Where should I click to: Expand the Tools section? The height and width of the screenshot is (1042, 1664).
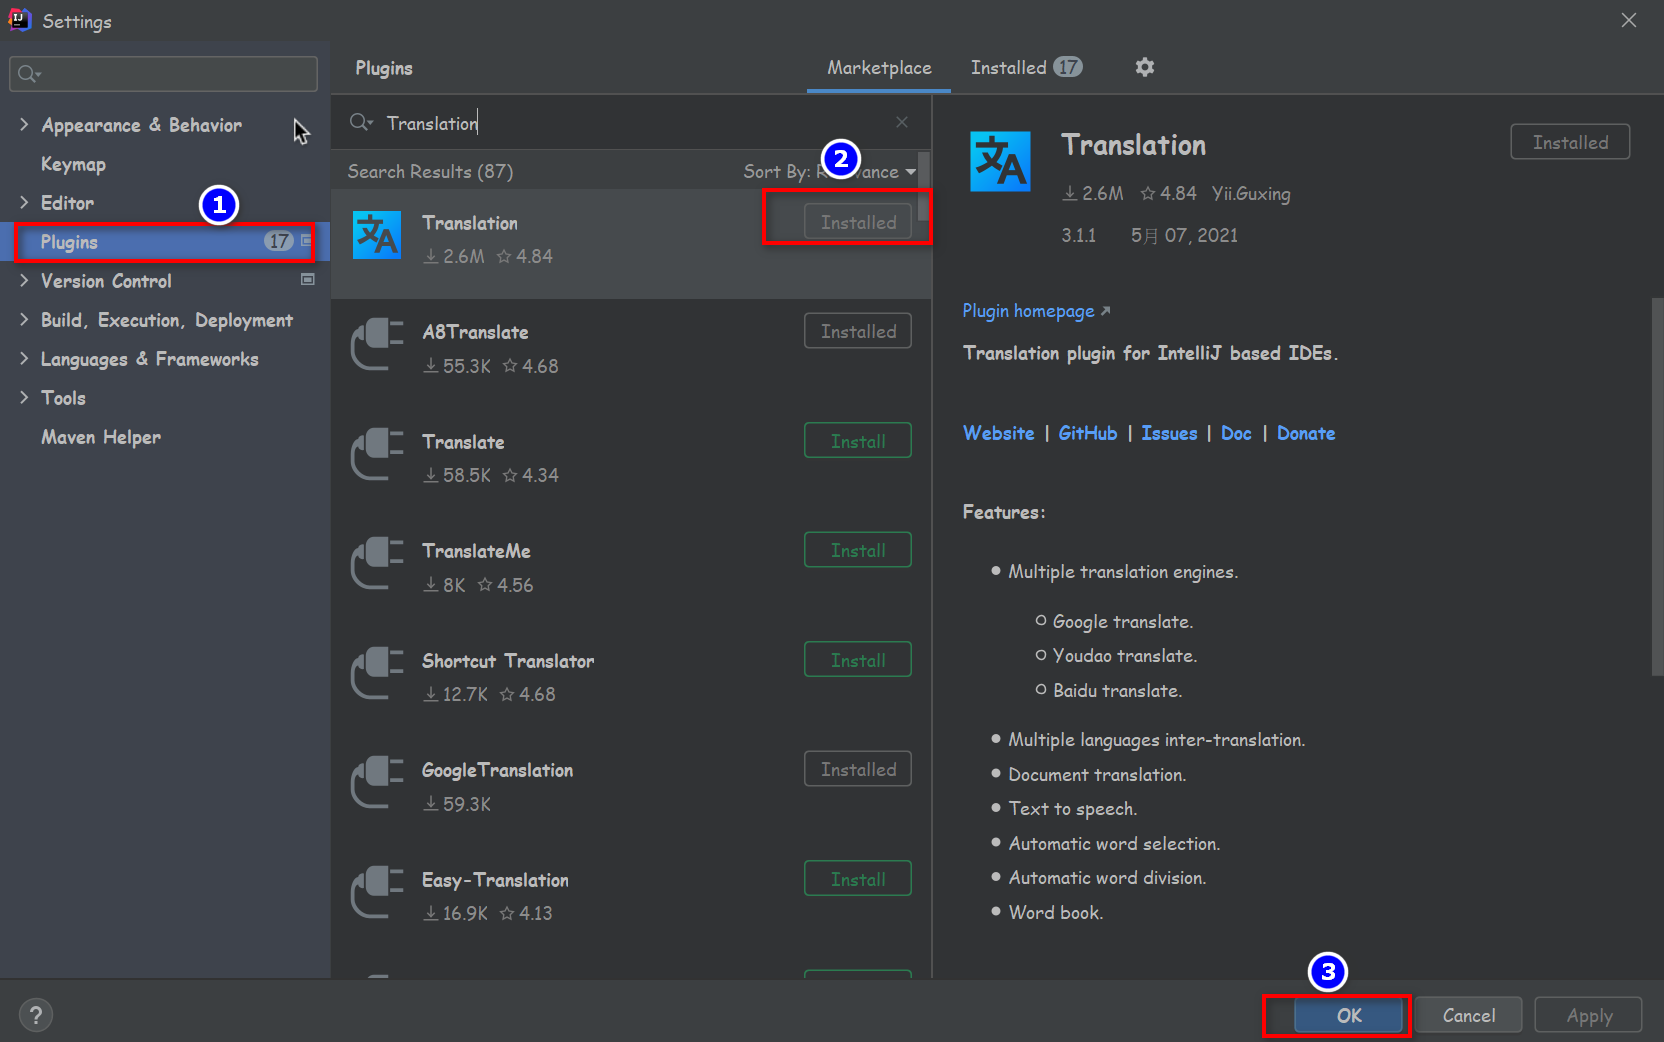coord(24,397)
